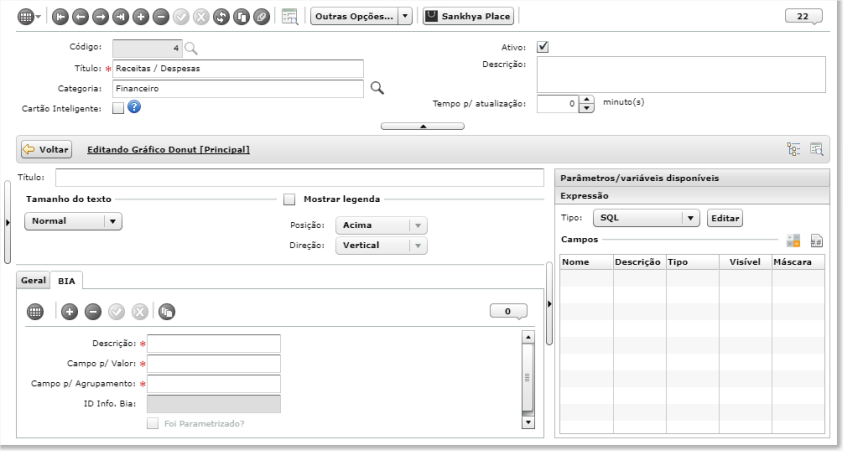Toggle Foi Parametrizado checkbox

click(153, 424)
